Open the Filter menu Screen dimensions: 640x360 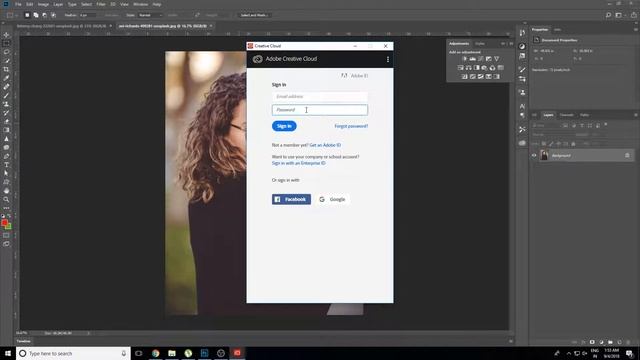[x=101, y=4]
